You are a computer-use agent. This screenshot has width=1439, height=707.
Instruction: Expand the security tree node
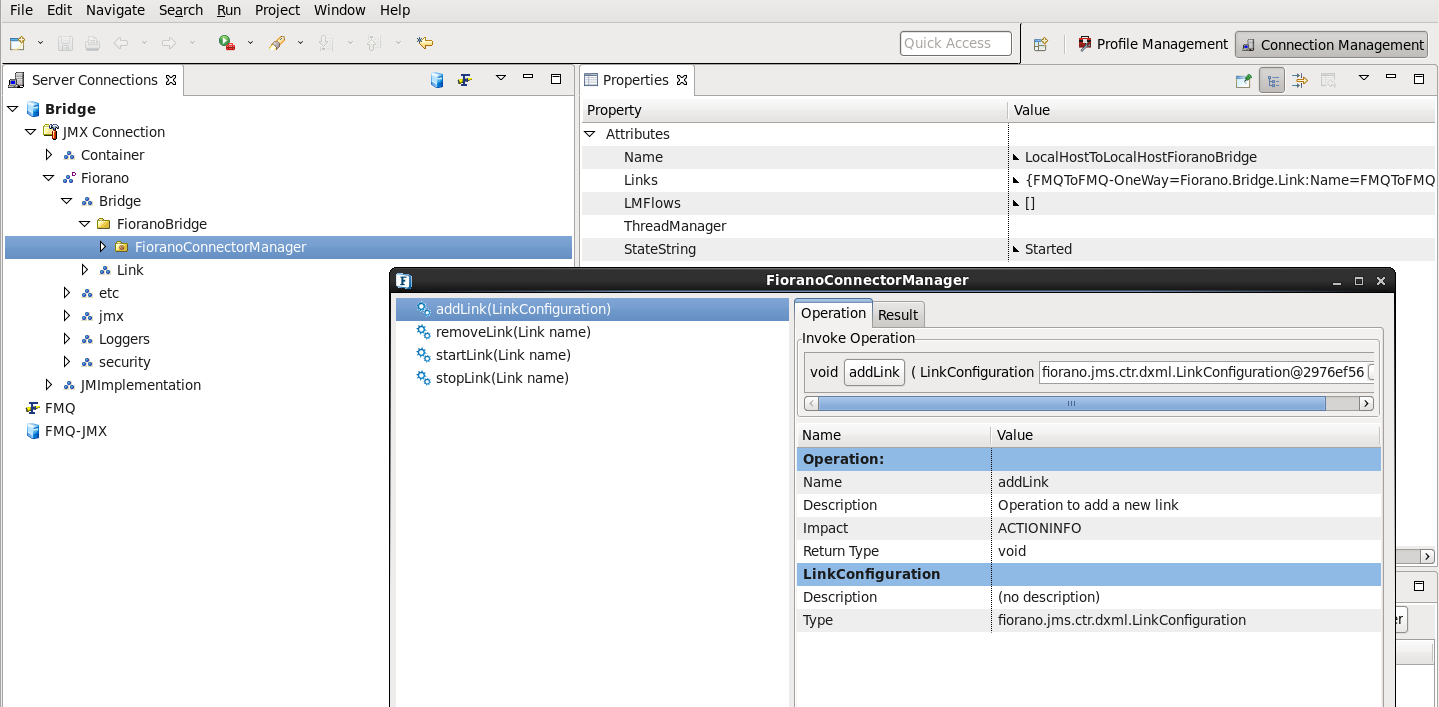[x=67, y=362]
